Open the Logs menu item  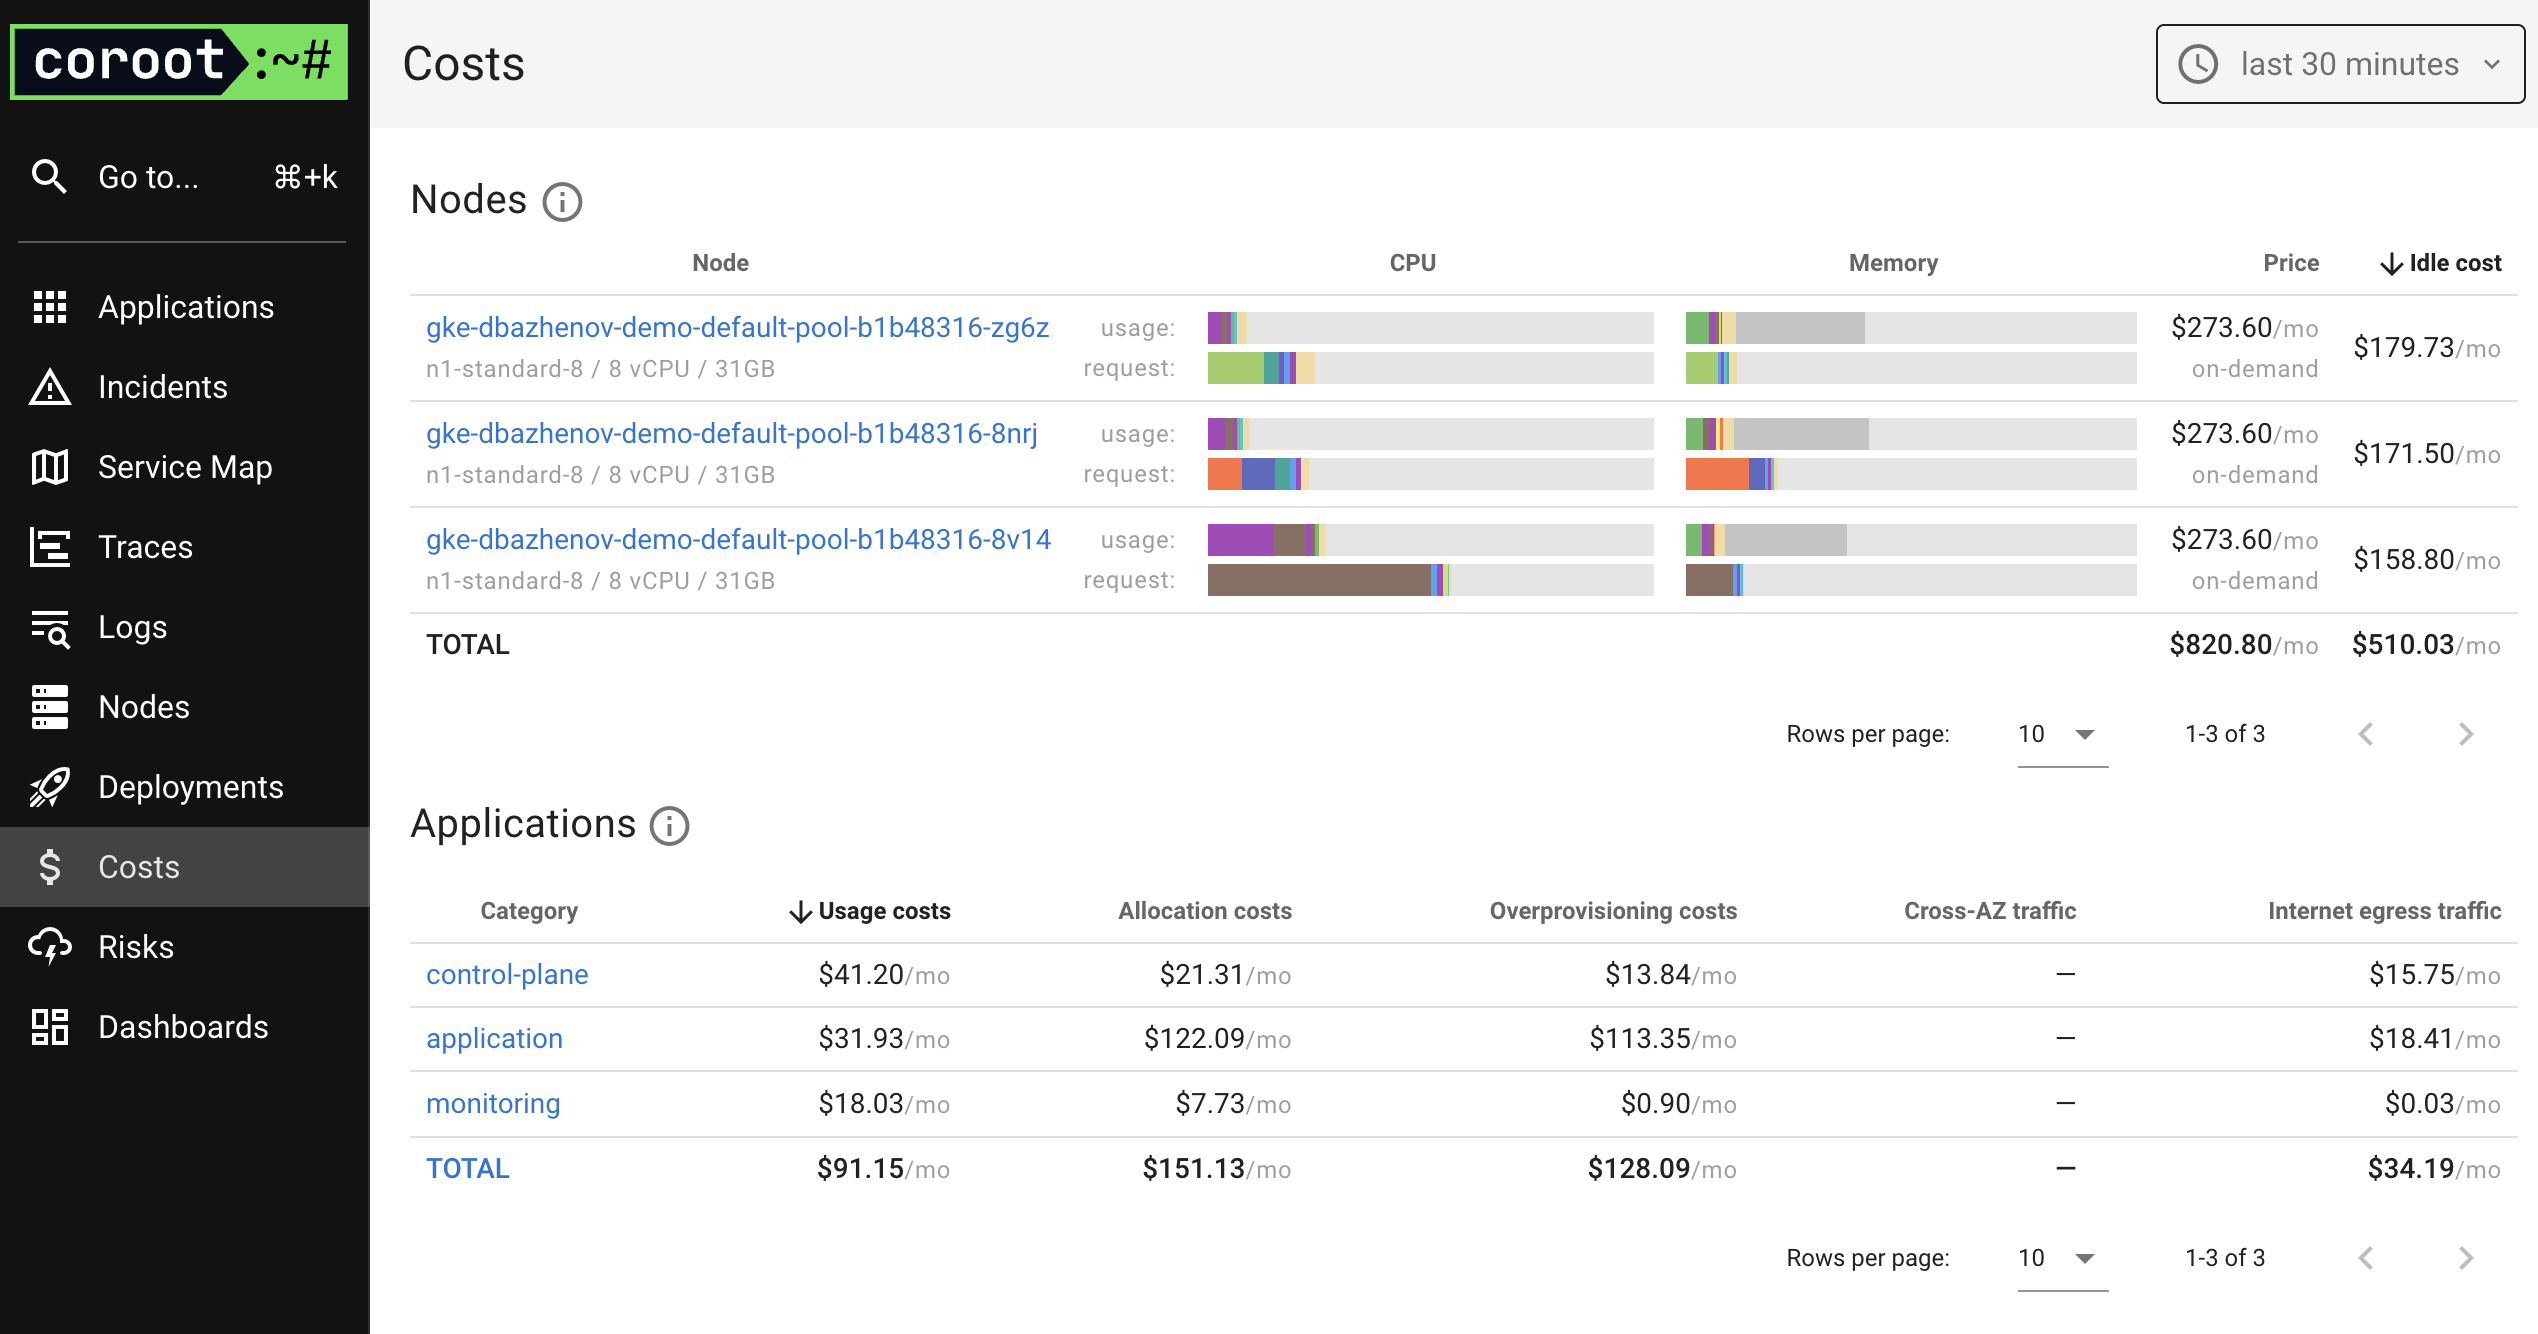pyautogui.click(x=185, y=627)
